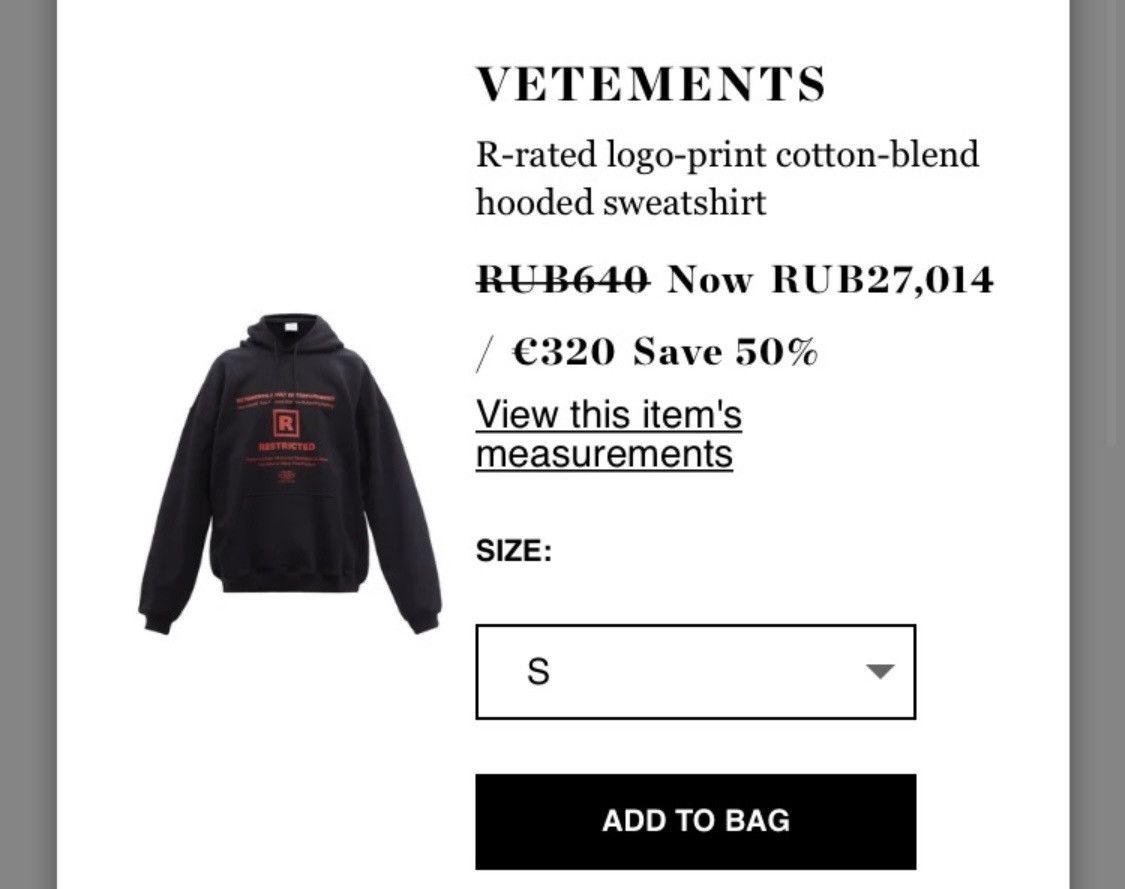Select the size S combo box

[x=695, y=672]
